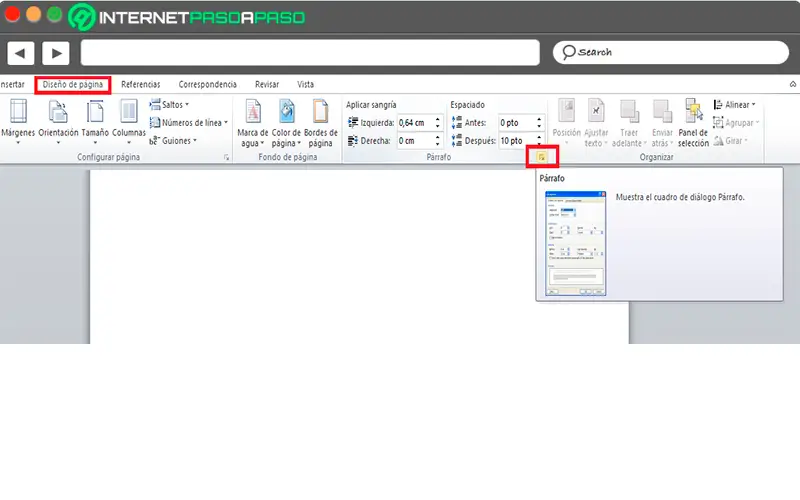Click the Posición button
Viewport: 800px width, 500px height.
pos(566,123)
